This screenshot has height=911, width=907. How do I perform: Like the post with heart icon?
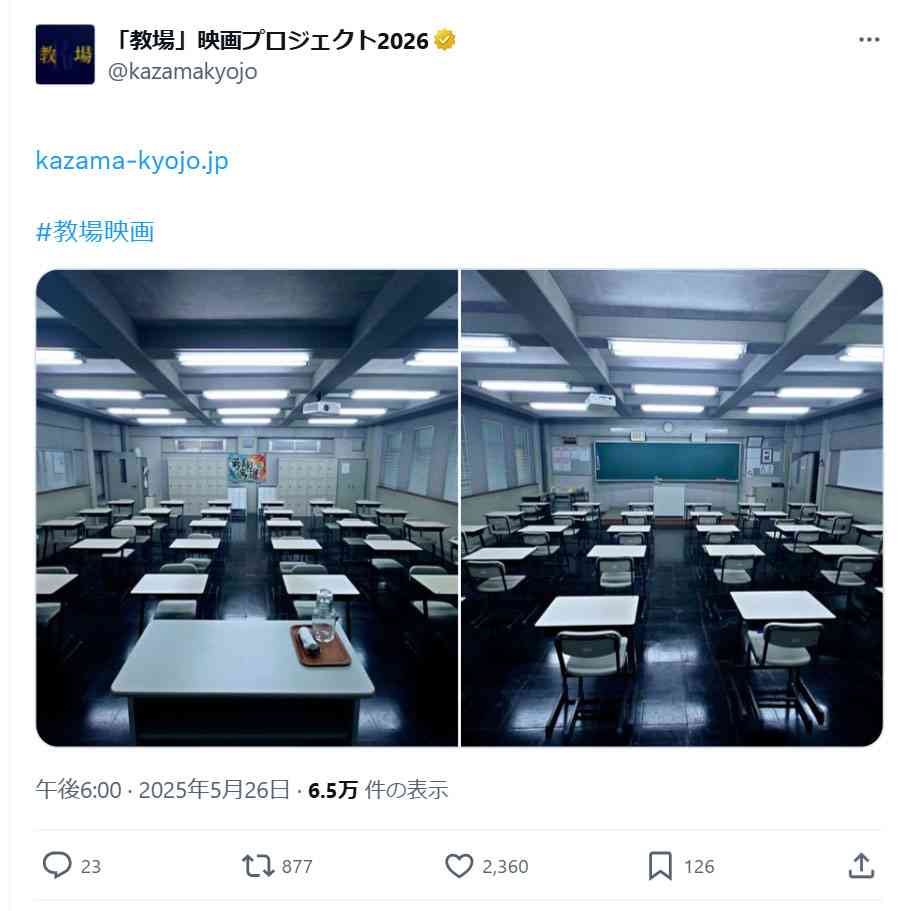459,866
